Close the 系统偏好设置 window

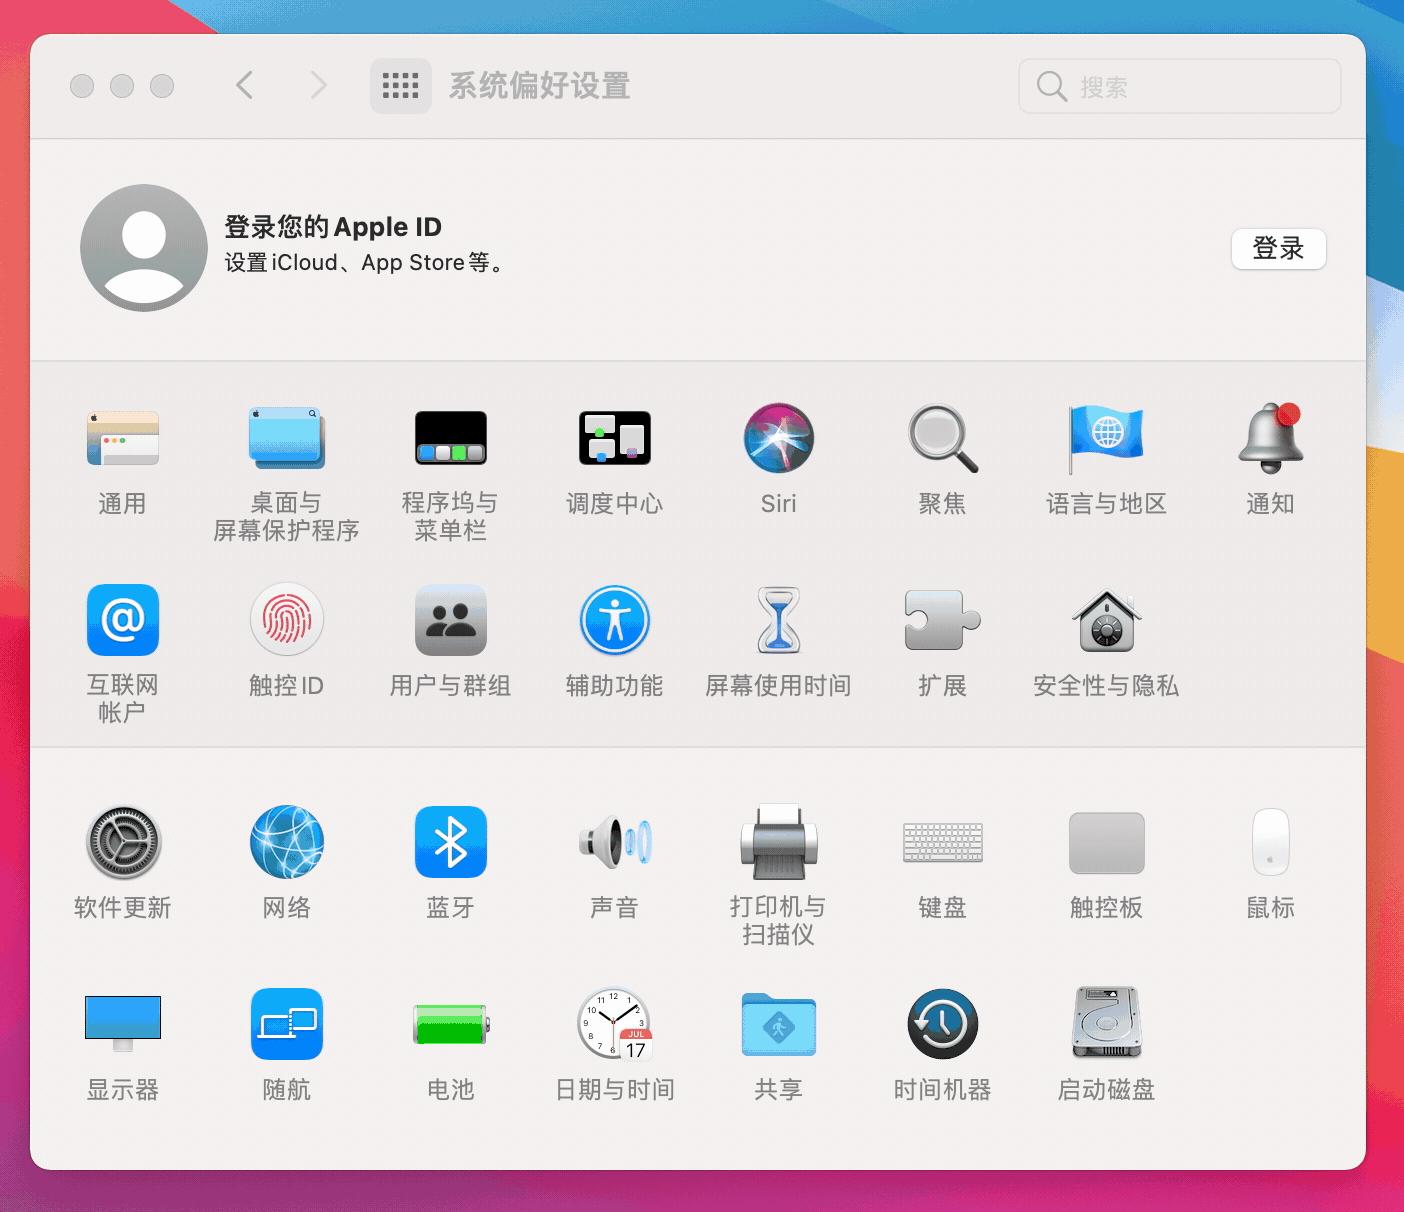pos(82,86)
